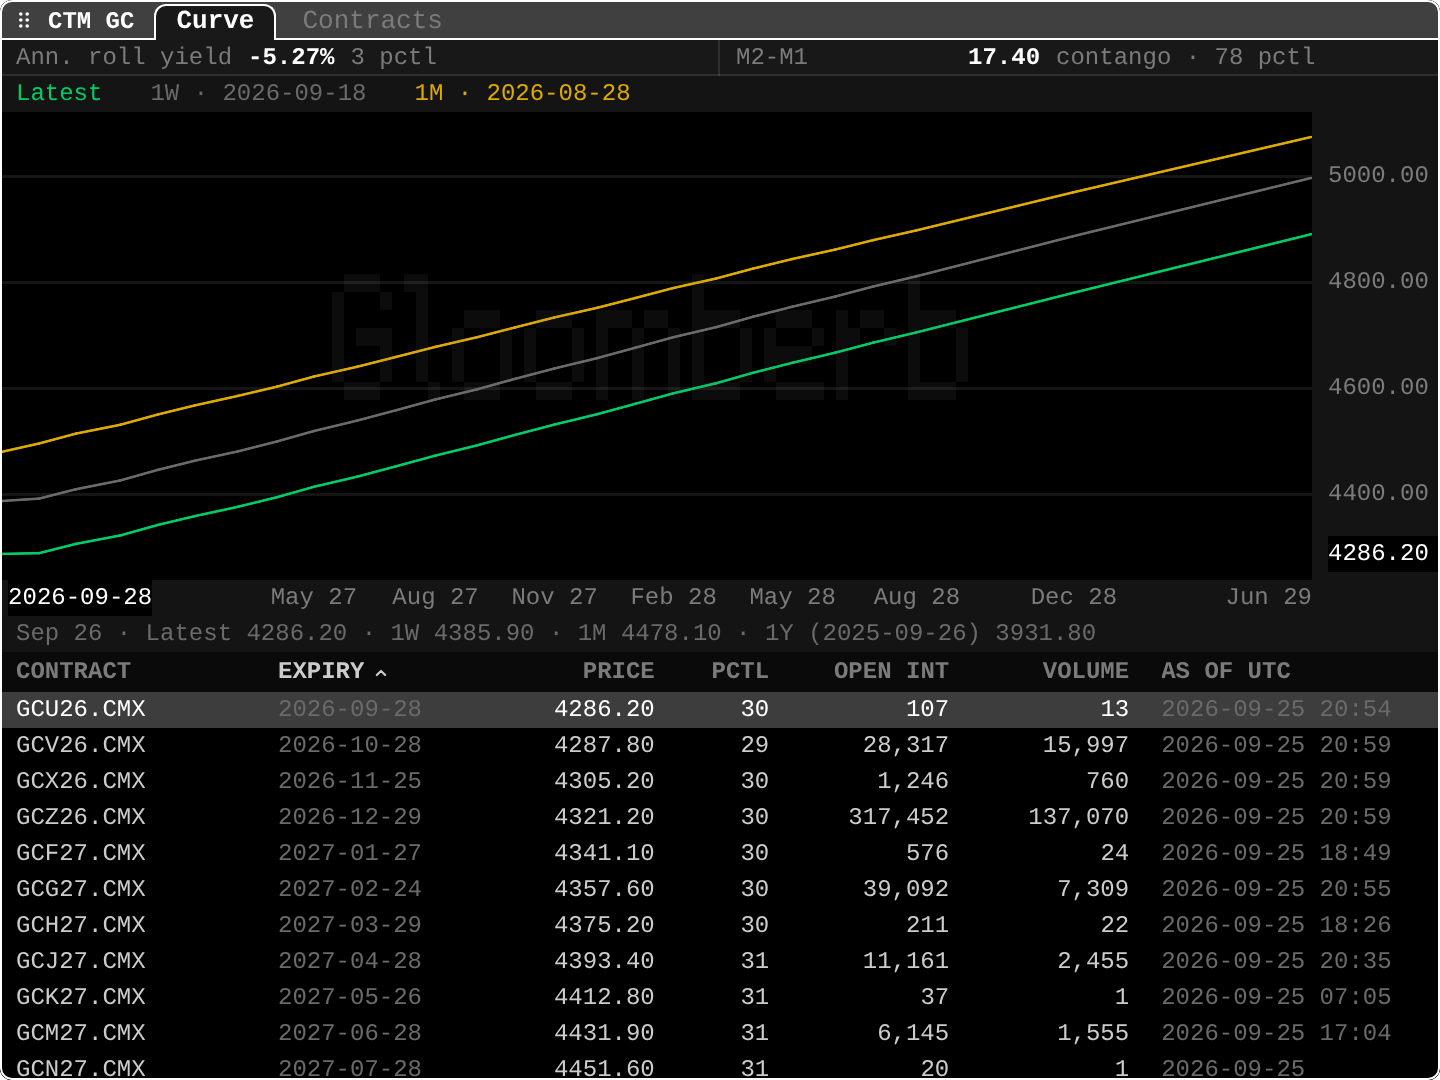The image size is (1440, 1080).
Task: Click volume value 137,070
Action: pyautogui.click(x=1078, y=817)
